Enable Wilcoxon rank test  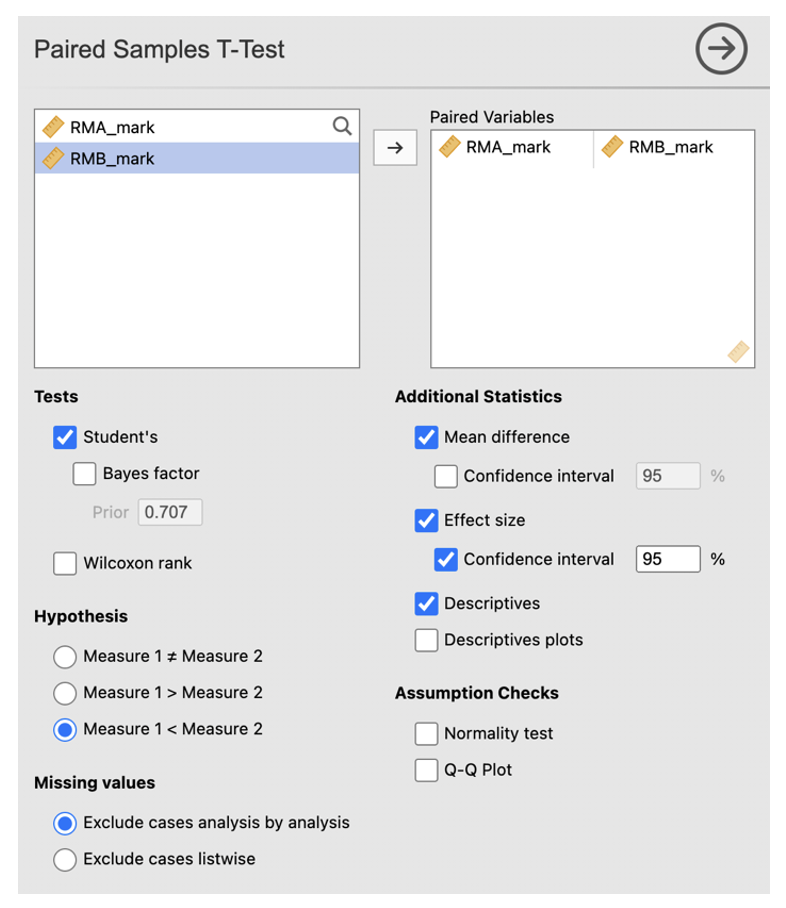pos(65,563)
